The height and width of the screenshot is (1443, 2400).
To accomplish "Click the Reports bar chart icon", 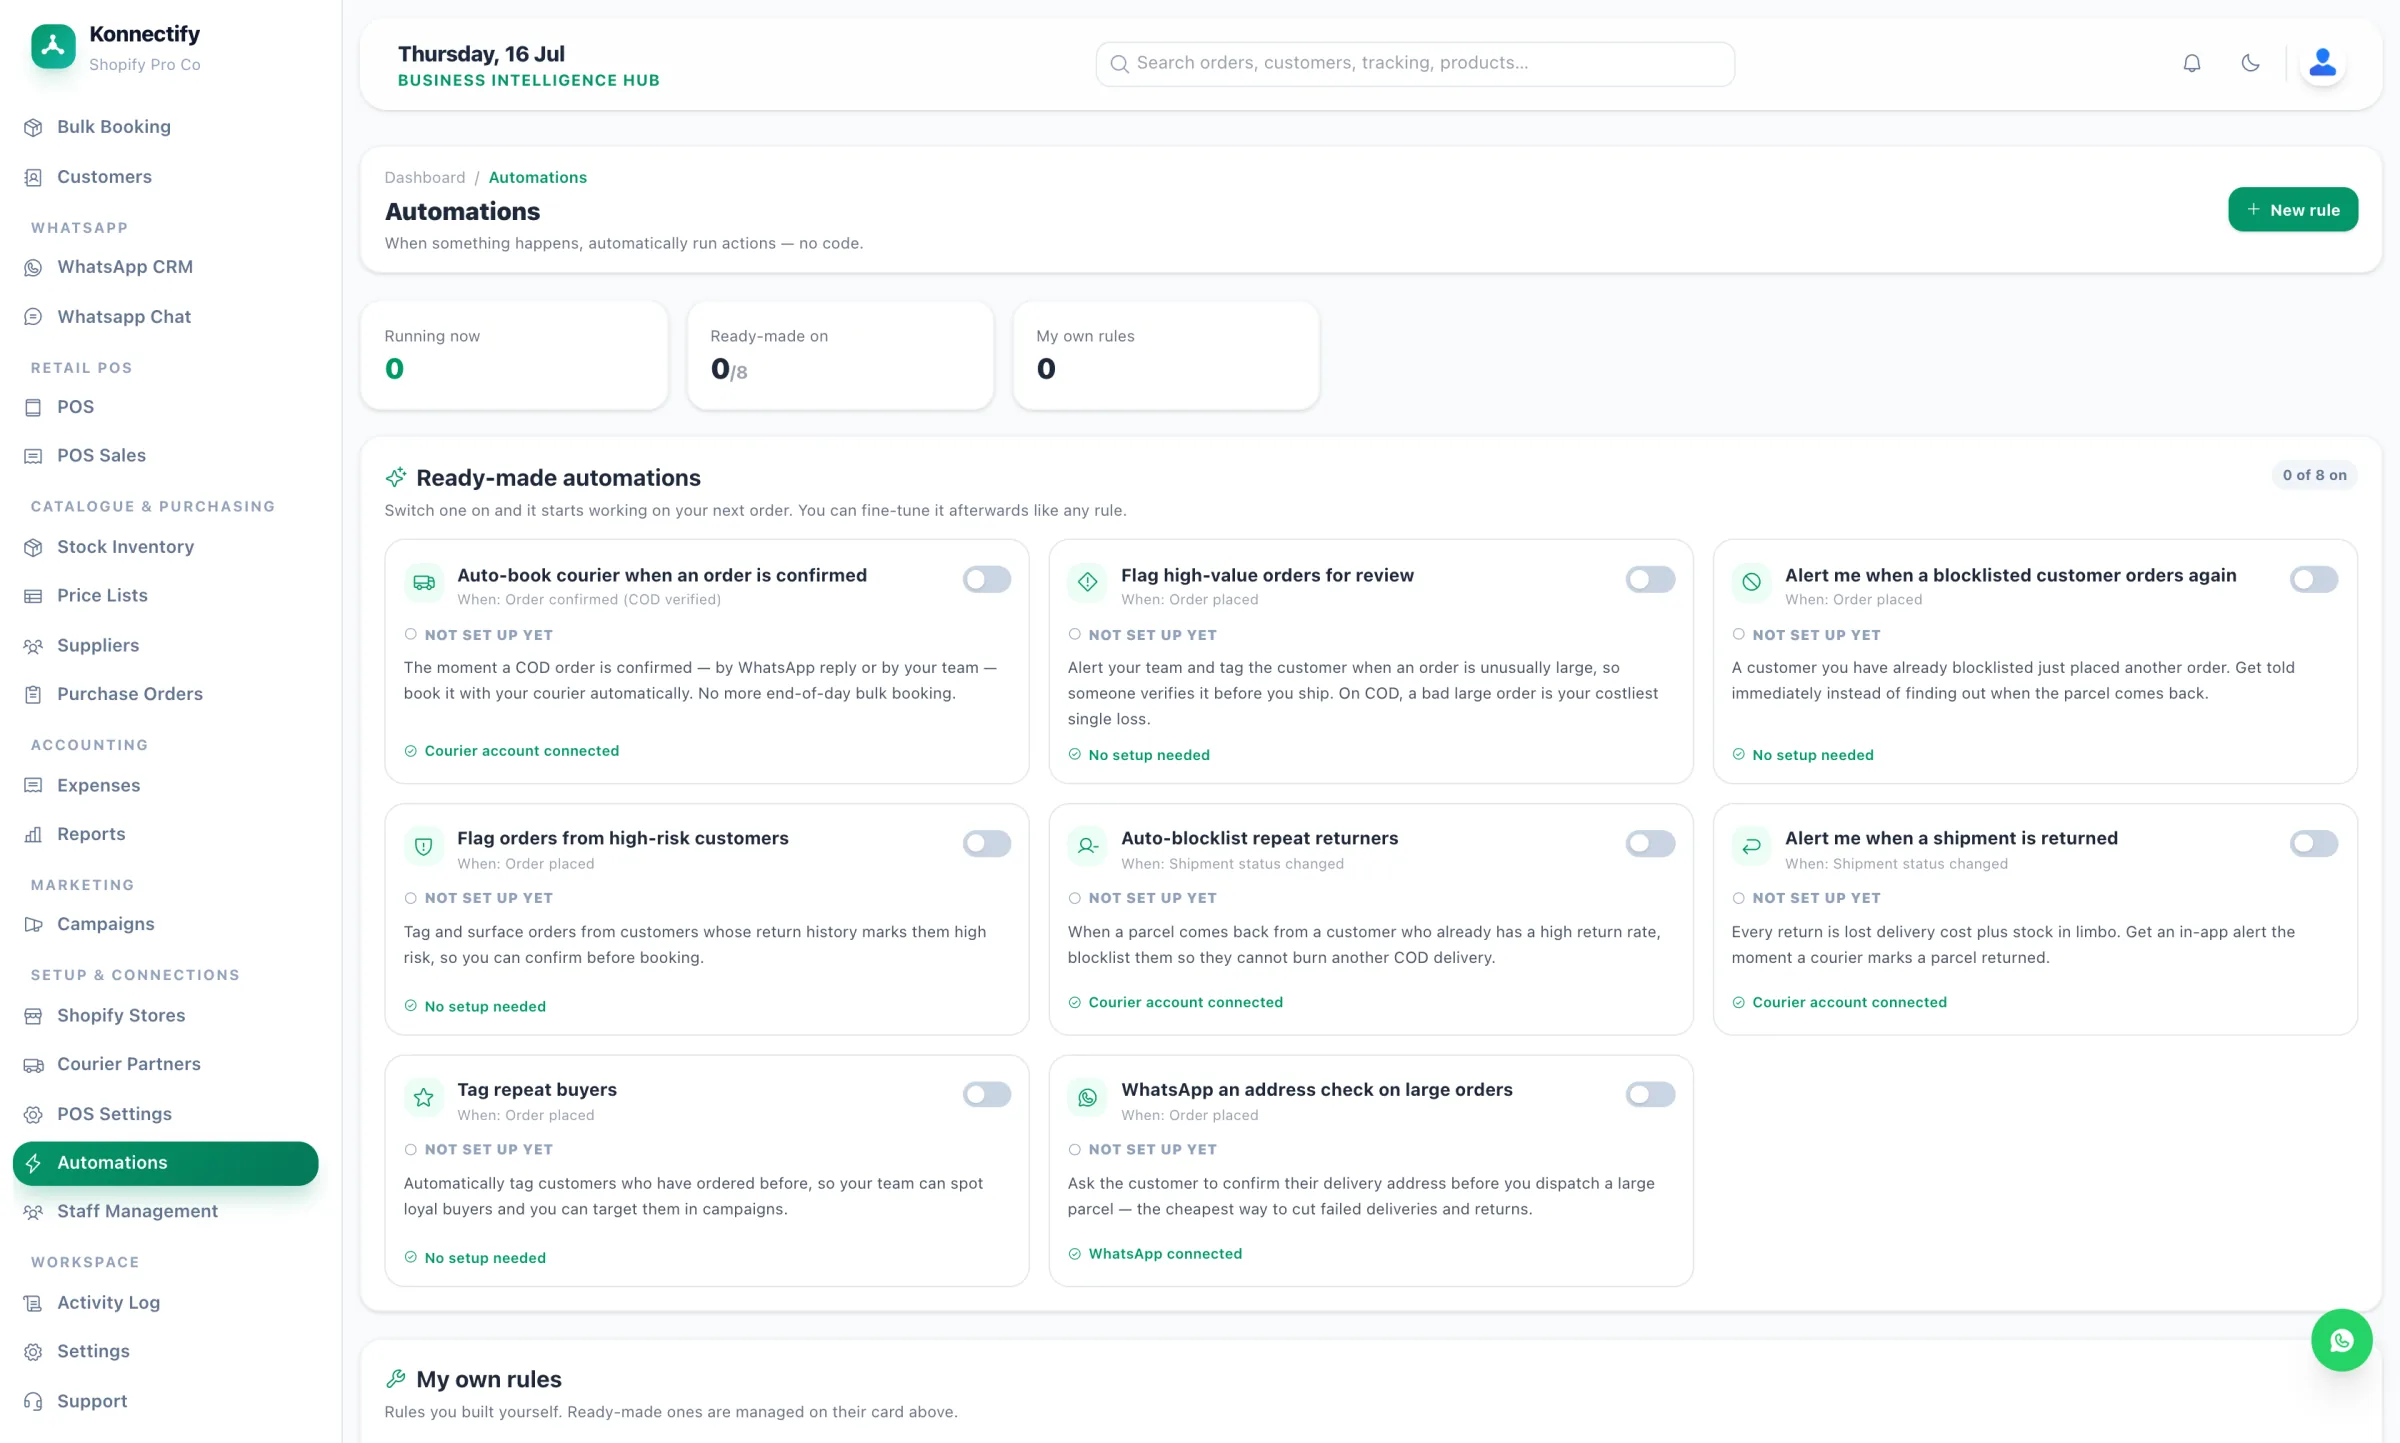I will [33, 834].
